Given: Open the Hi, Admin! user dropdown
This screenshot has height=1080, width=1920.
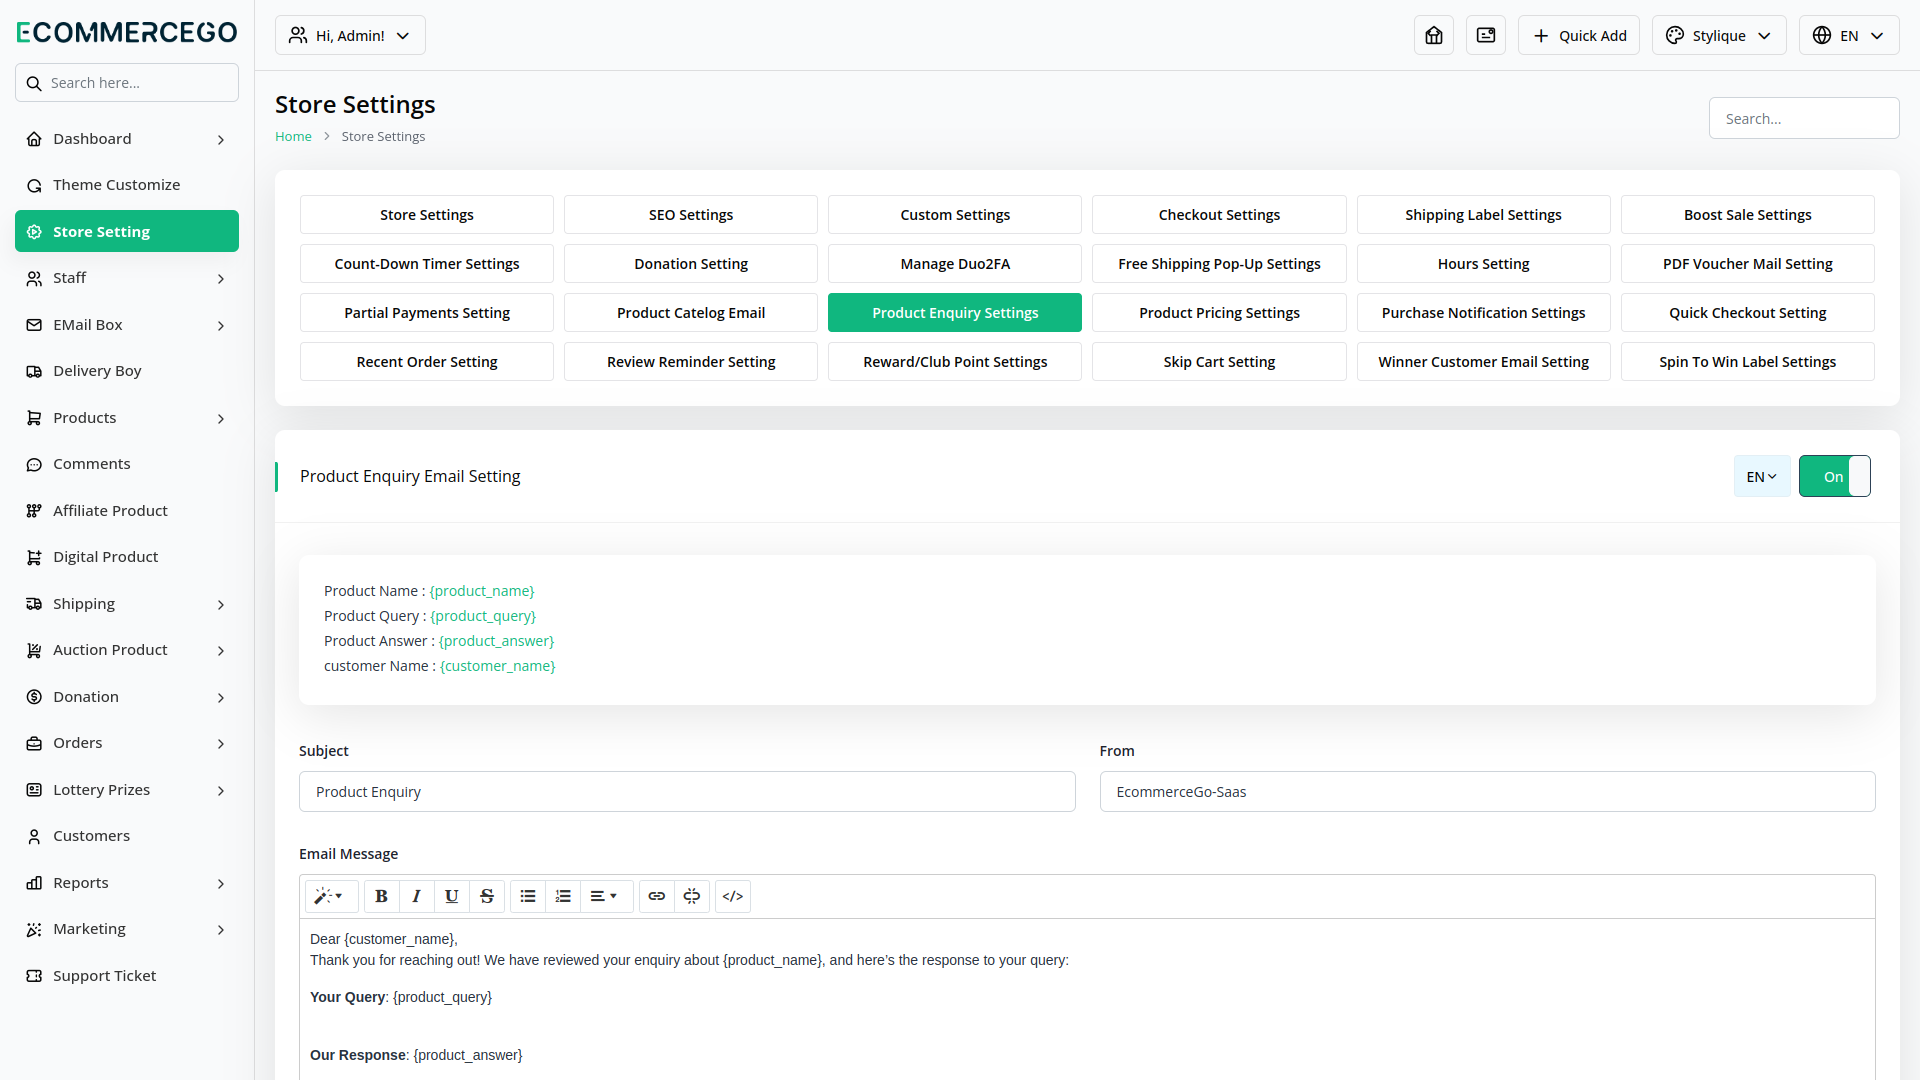Looking at the screenshot, I should [350, 35].
